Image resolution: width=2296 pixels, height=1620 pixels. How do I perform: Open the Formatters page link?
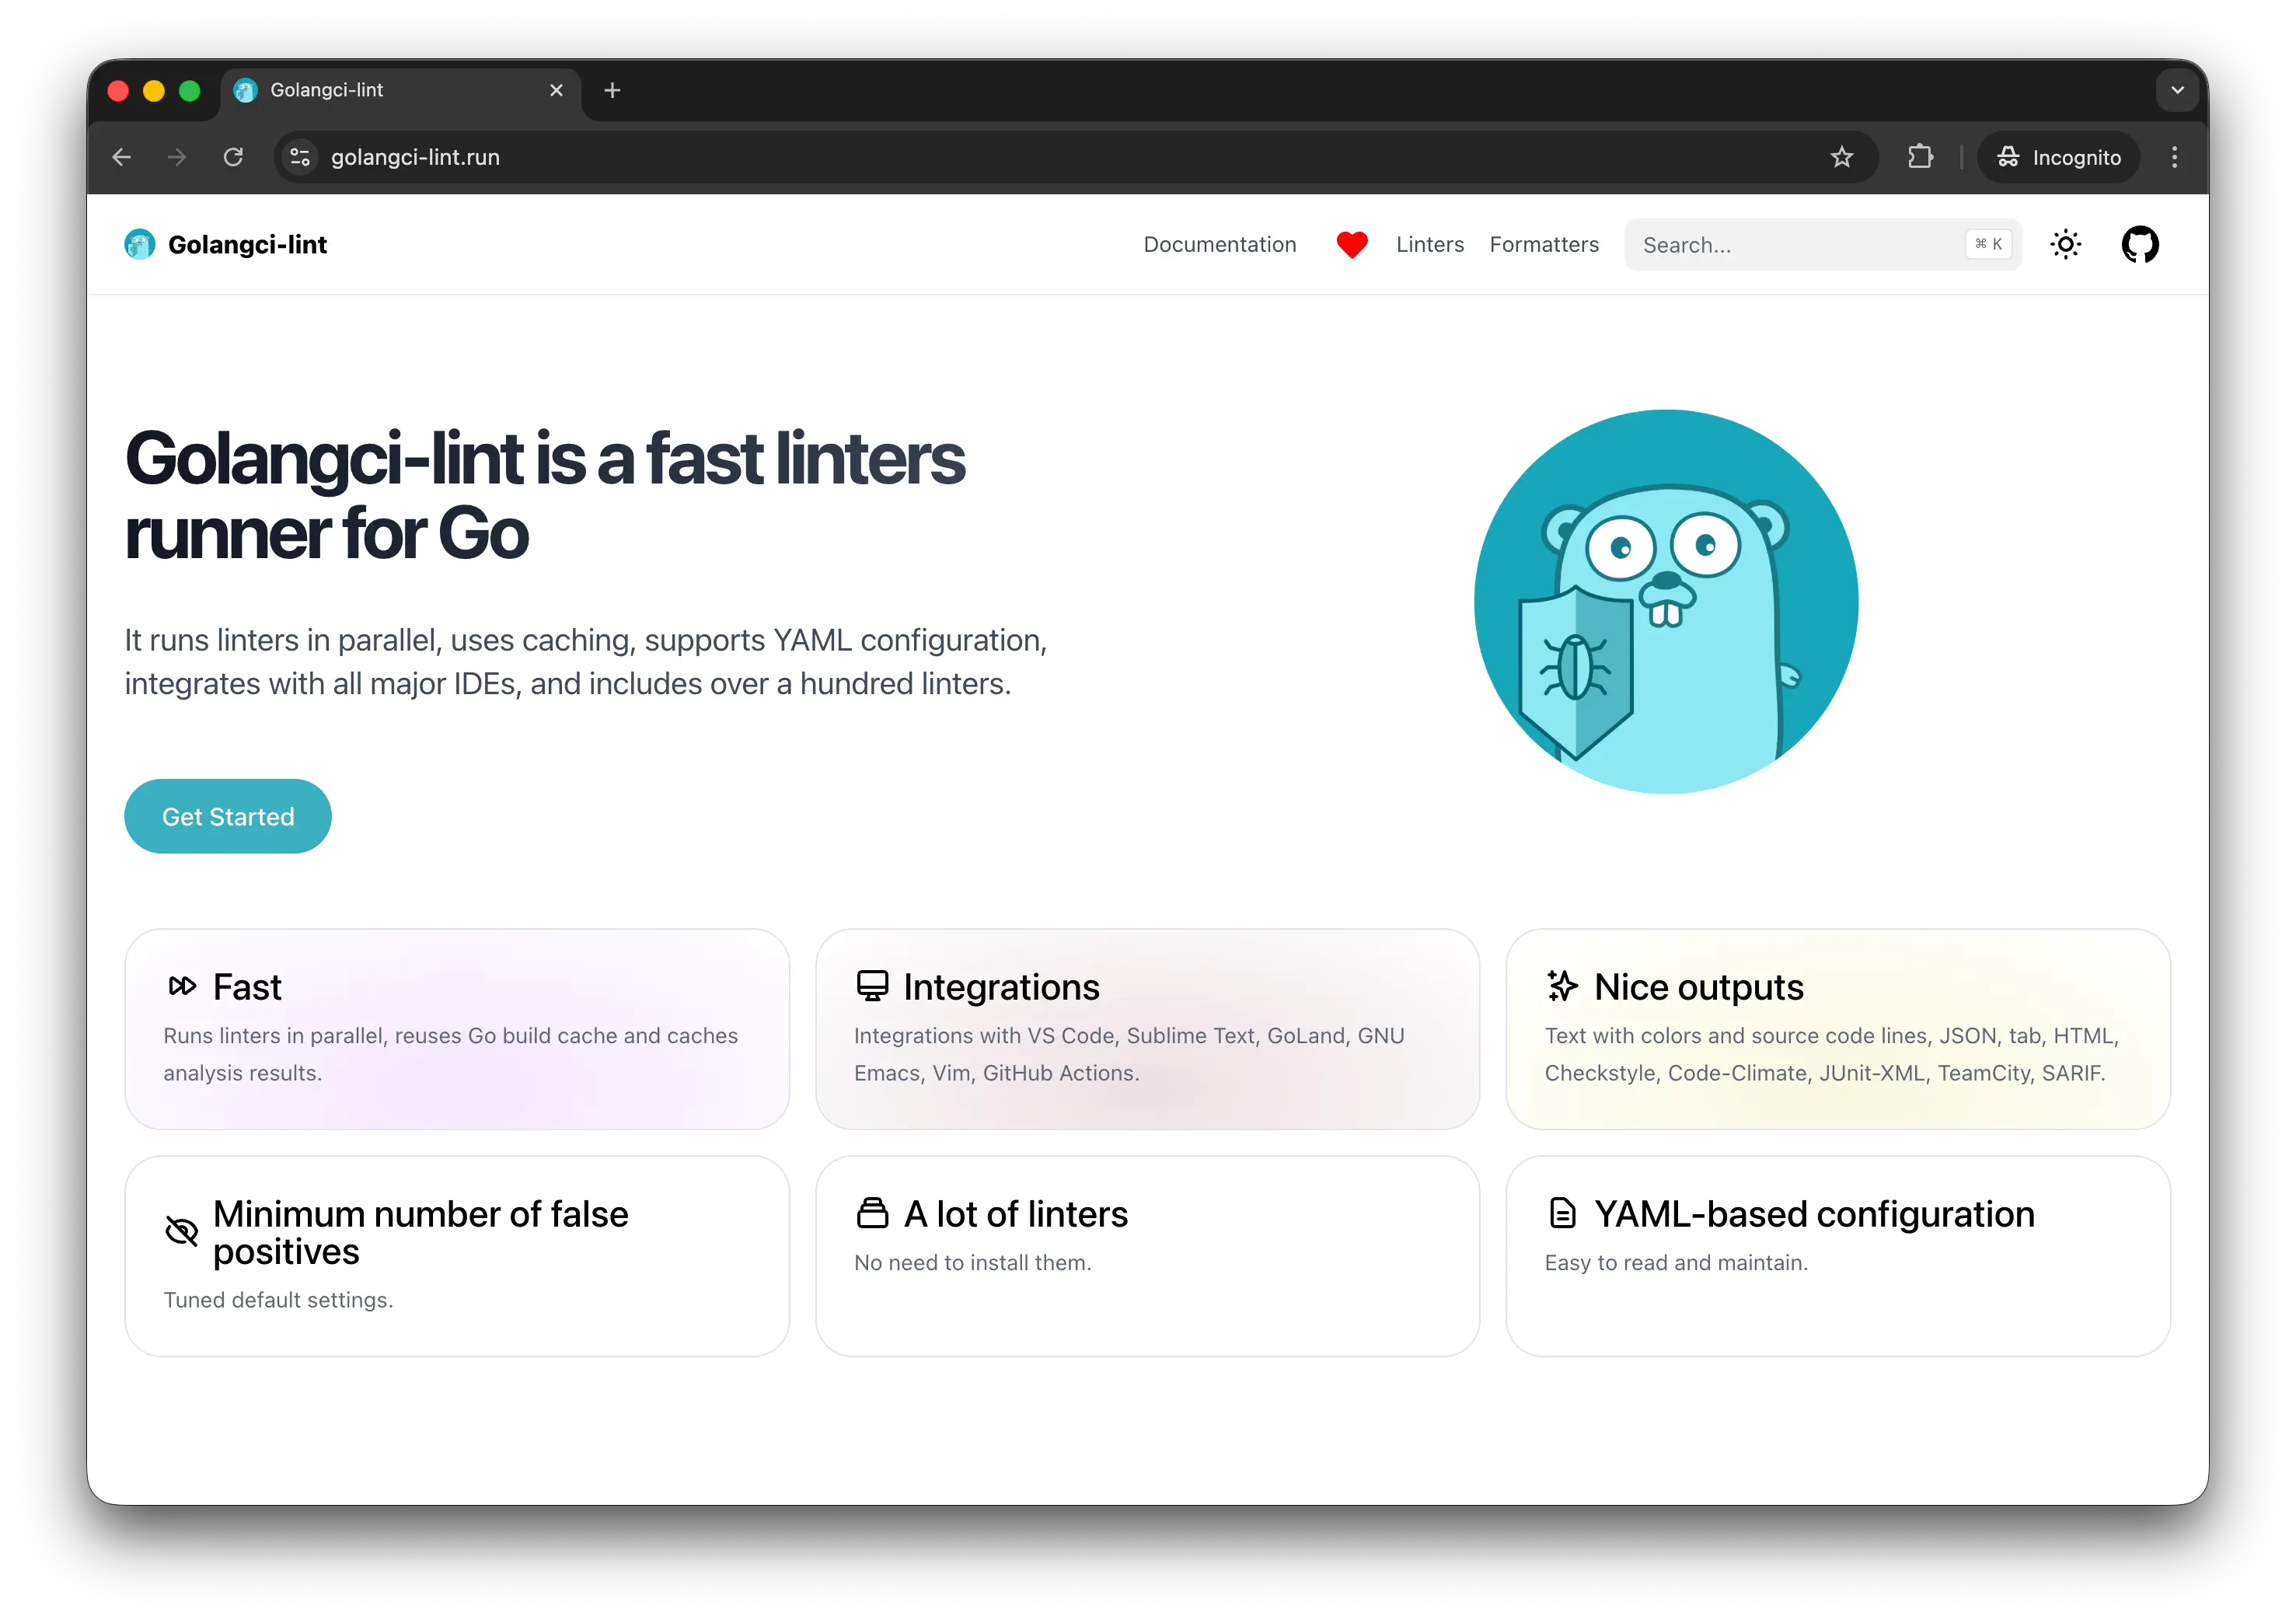(1543, 244)
